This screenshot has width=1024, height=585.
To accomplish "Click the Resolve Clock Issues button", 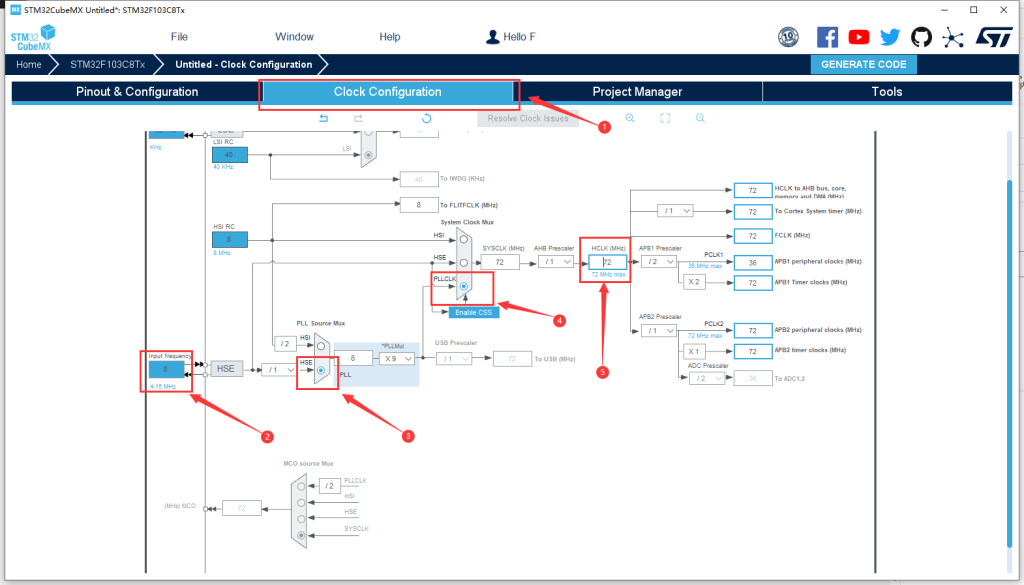I will point(528,118).
